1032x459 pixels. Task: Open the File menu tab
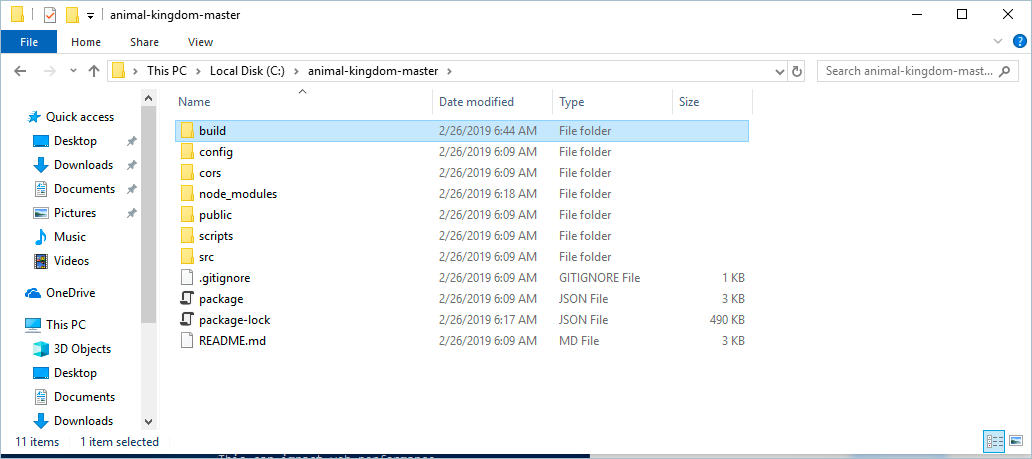coord(29,42)
